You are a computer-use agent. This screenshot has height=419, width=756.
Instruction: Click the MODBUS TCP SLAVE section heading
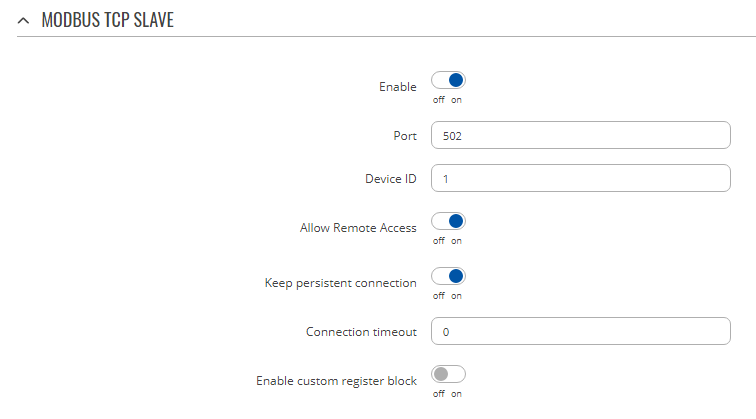pyautogui.click(x=107, y=20)
